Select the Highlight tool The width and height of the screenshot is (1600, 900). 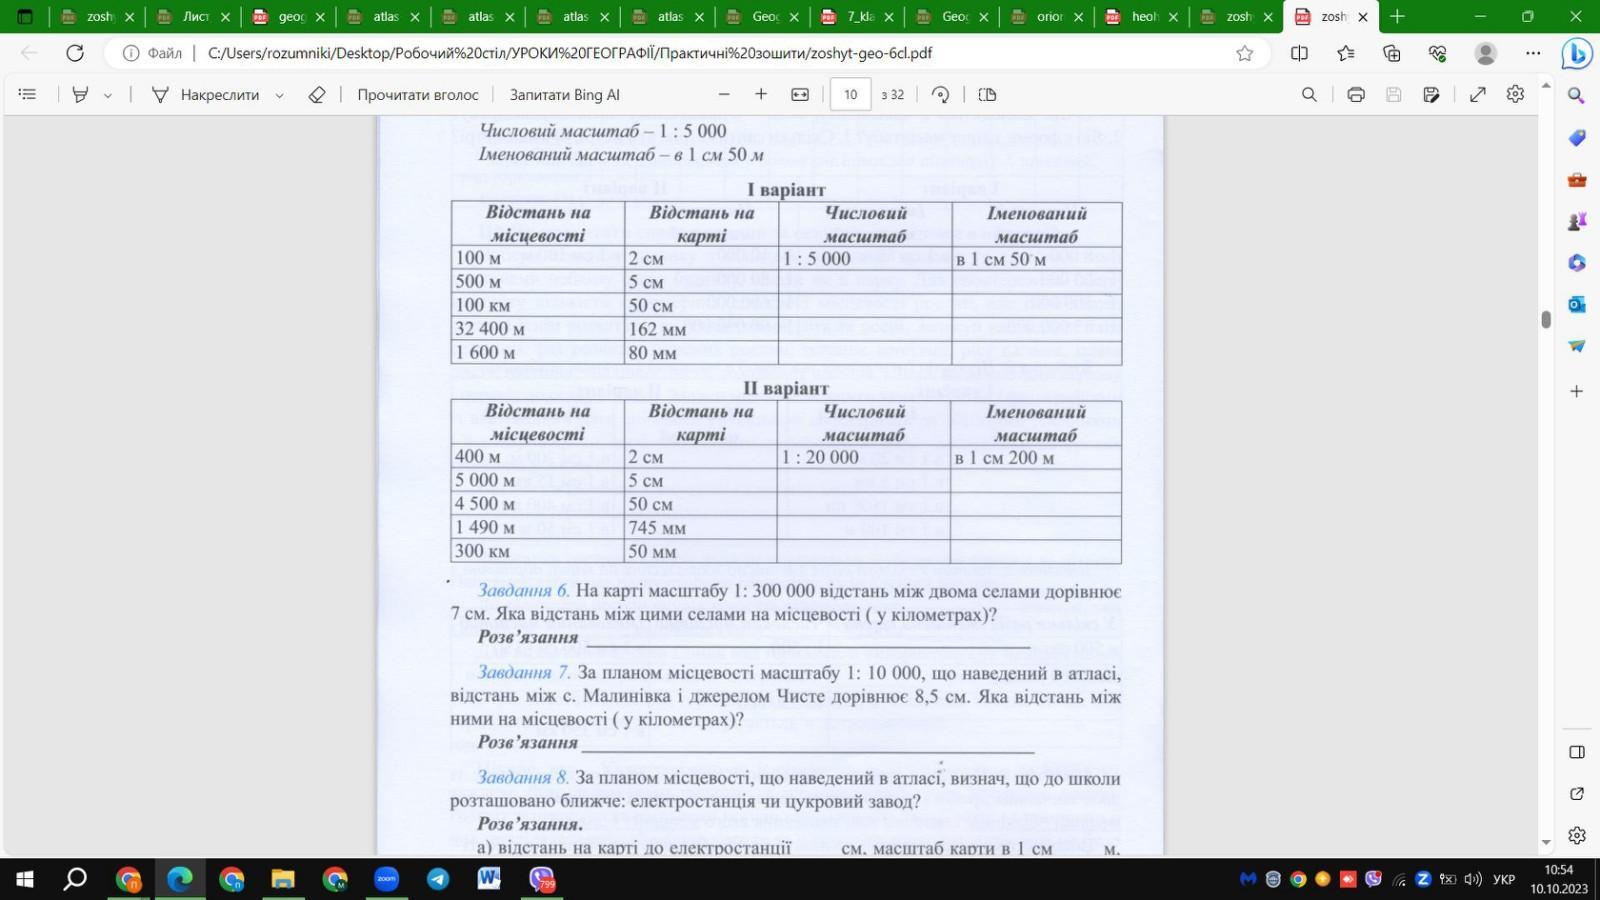point(81,94)
